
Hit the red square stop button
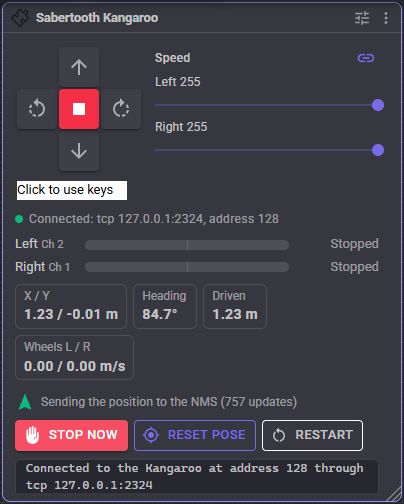79,109
